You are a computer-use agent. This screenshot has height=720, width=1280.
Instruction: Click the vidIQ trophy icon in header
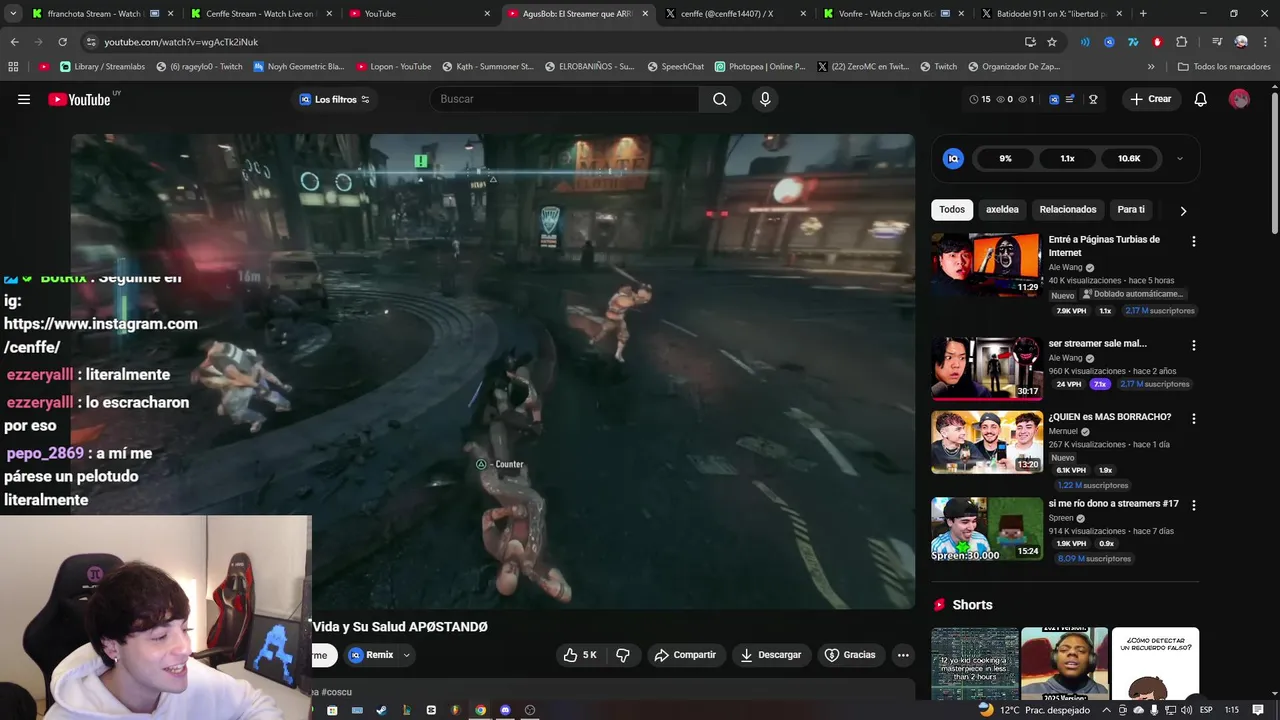coord(1093,99)
